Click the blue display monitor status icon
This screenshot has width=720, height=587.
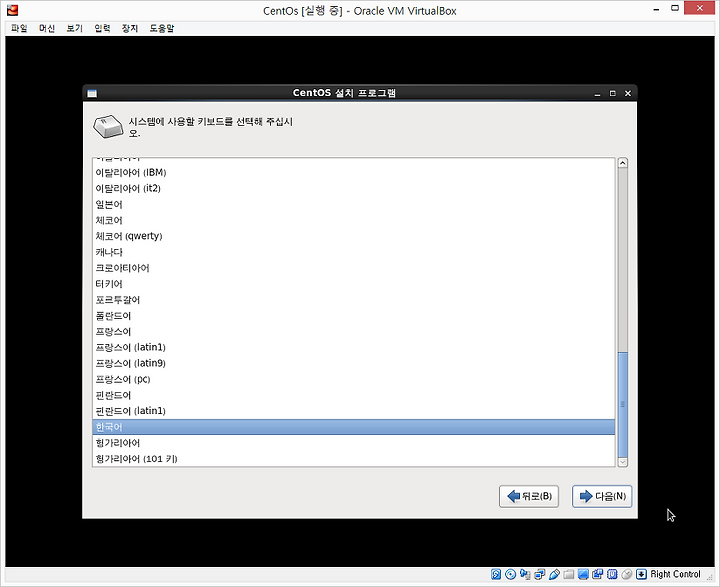coord(583,574)
